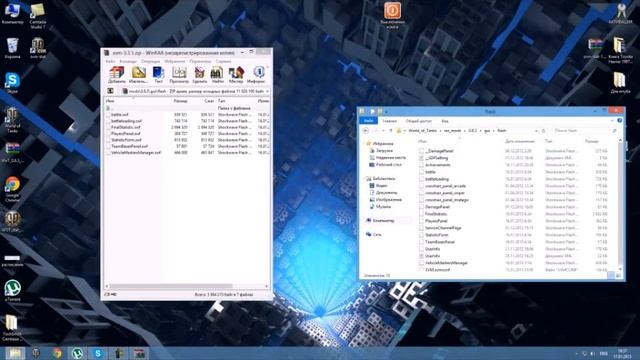Select the Skype icon on the desktop
This screenshot has width=640, height=360.
[12, 83]
